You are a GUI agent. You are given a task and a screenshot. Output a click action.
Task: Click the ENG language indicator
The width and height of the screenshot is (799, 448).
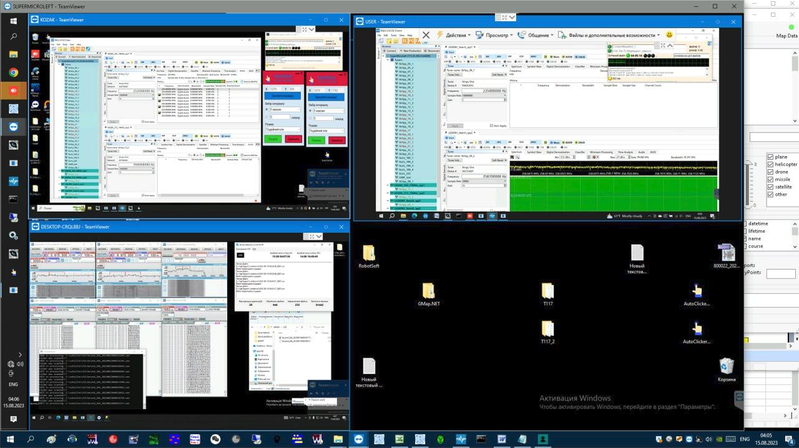pyautogui.click(x=13, y=382)
